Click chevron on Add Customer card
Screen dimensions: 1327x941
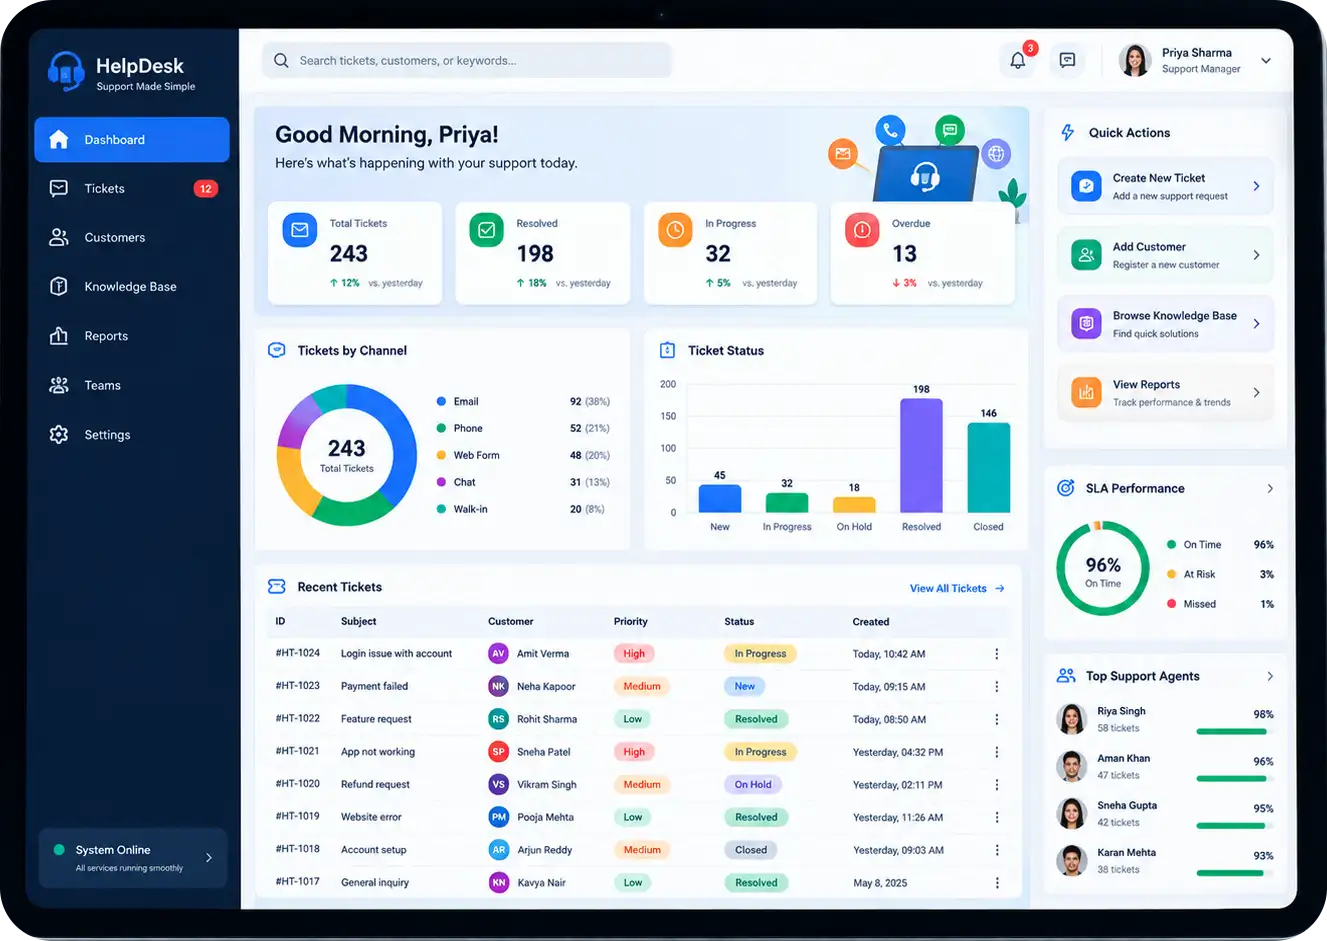[x=1257, y=255]
